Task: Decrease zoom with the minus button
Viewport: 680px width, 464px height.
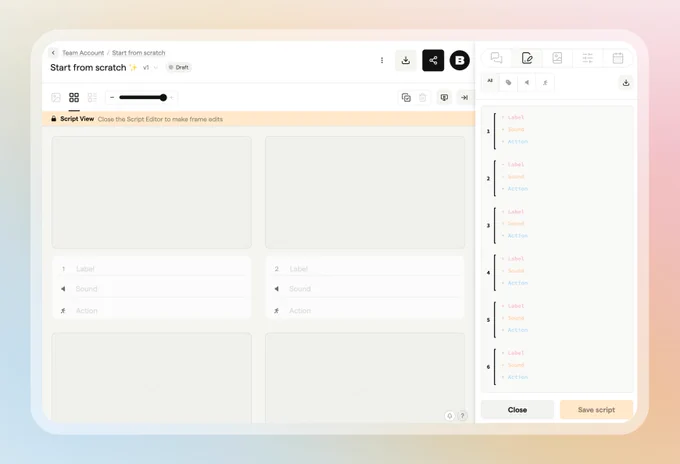Action: point(112,98)
